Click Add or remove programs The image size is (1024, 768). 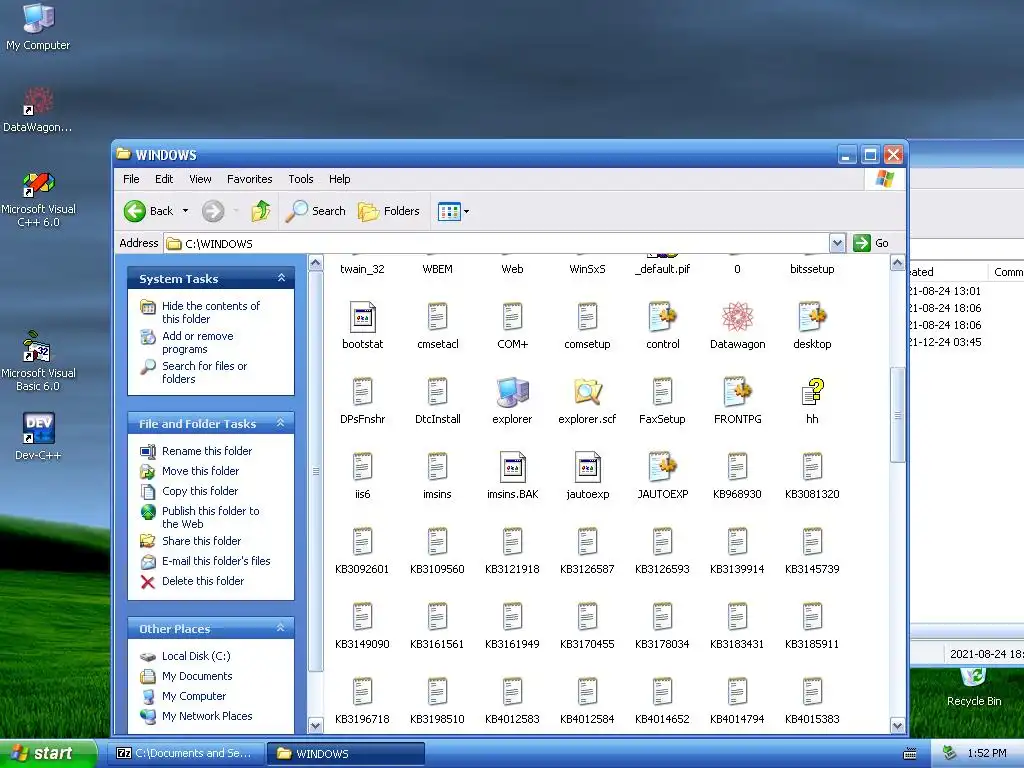coord(197,342)
